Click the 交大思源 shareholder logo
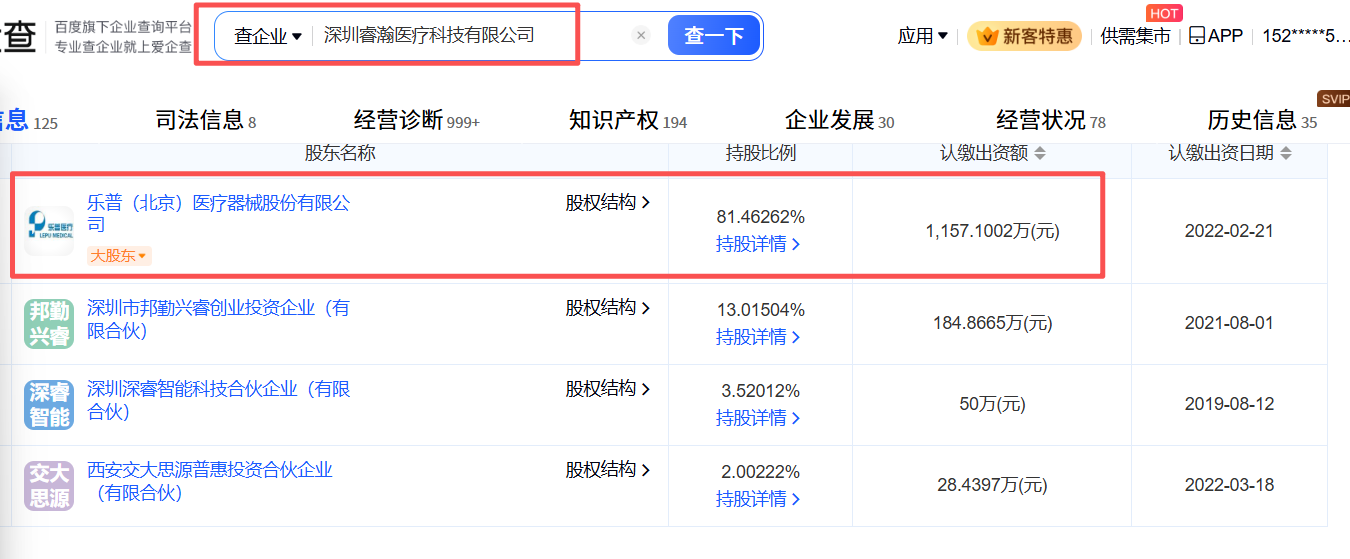This screenshot has width=1350, height=559. pos(49,486)
